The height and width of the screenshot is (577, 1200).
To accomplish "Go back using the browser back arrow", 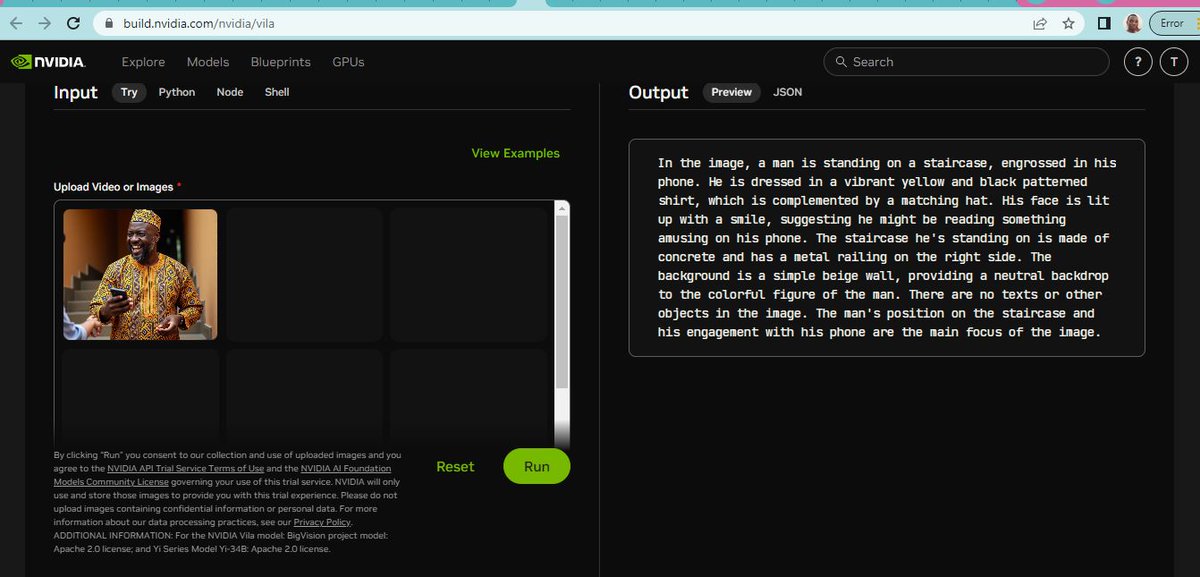I will [16, 23].
